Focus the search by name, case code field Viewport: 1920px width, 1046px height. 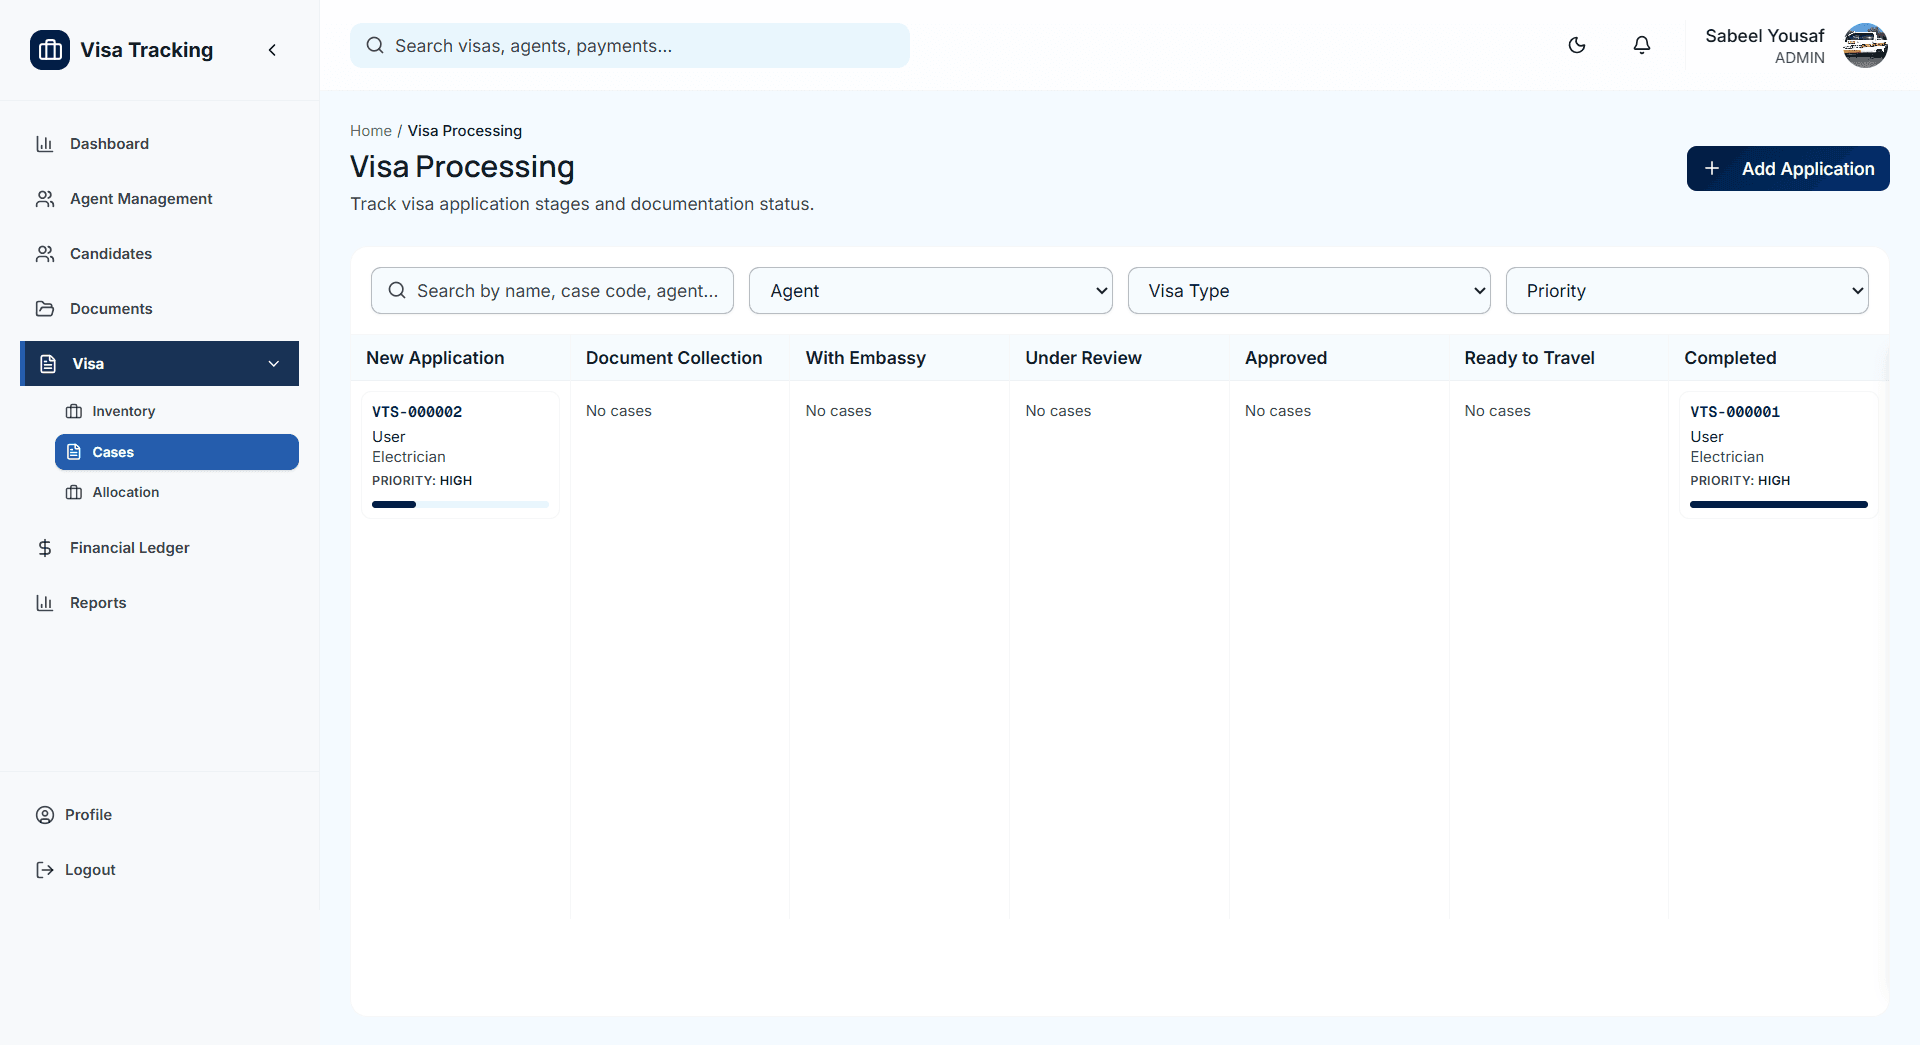pyautogui.click(x=552, y=290)
